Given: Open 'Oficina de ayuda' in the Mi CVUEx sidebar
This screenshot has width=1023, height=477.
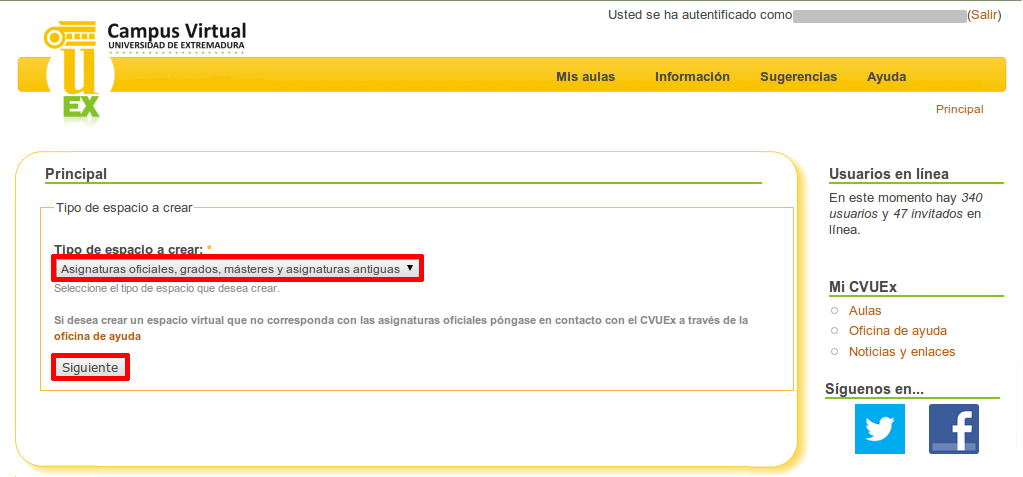Looking at the screenshot, I should (897, 331).
